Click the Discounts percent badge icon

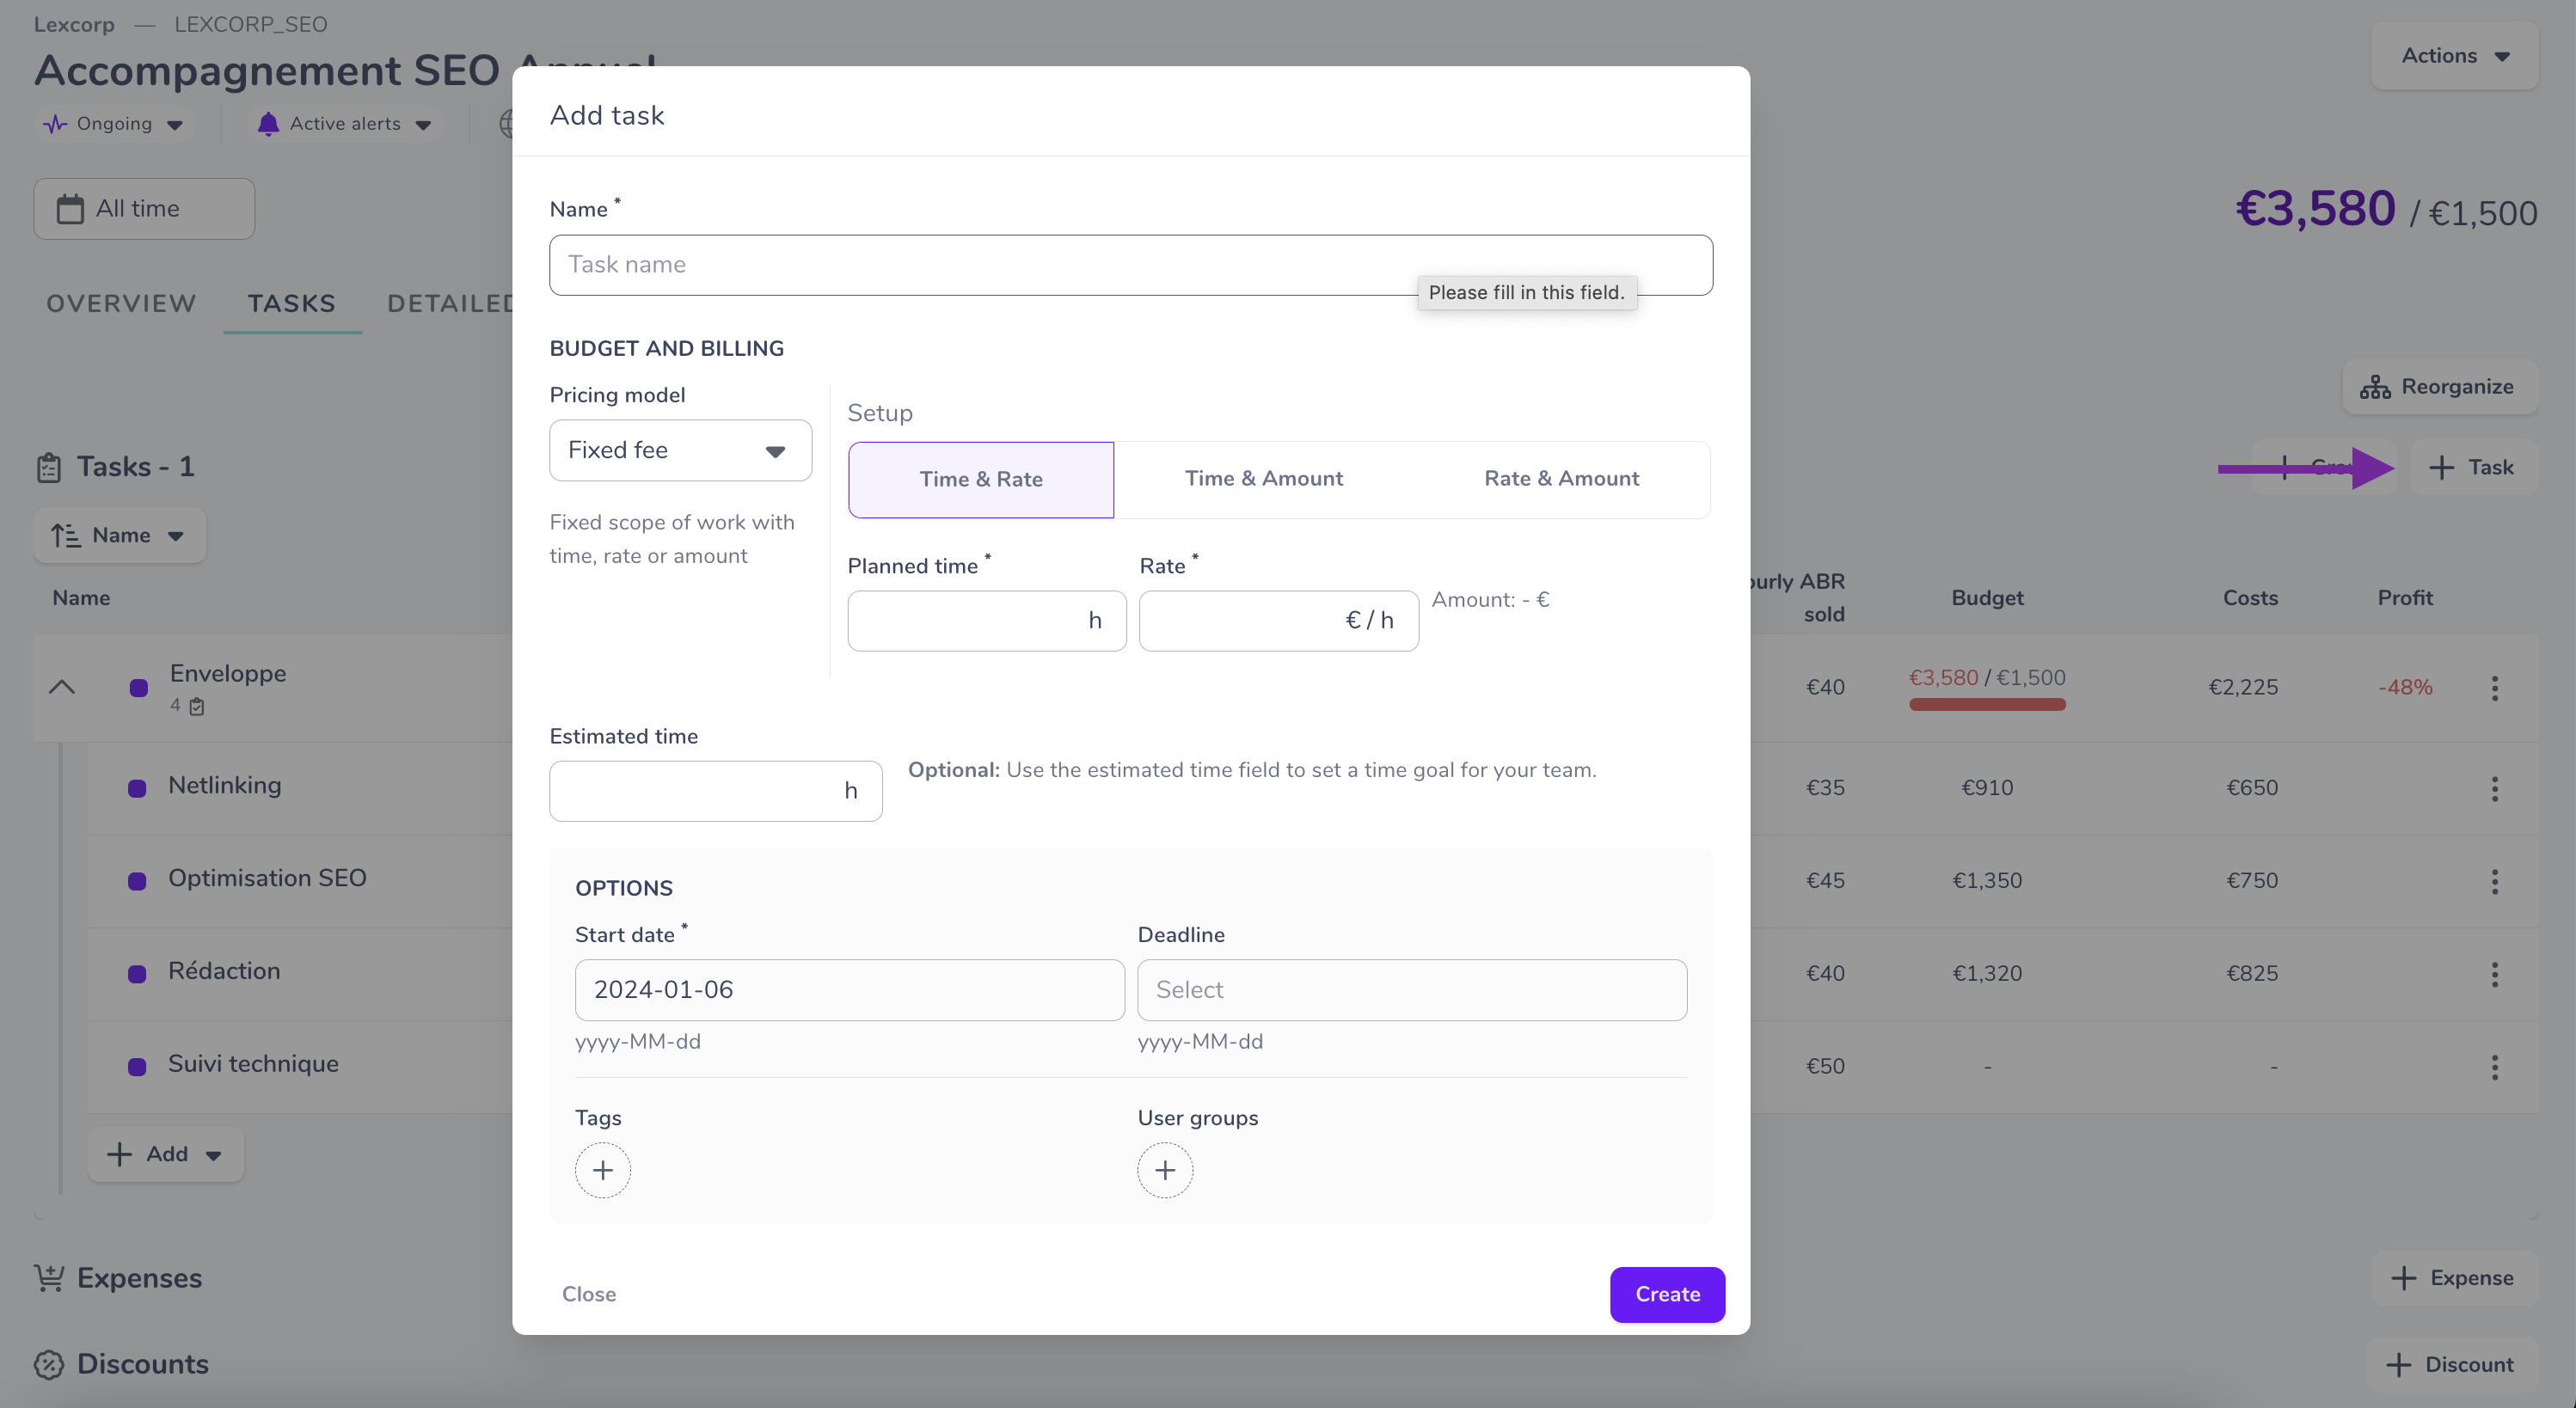[x=49, y=1364]
